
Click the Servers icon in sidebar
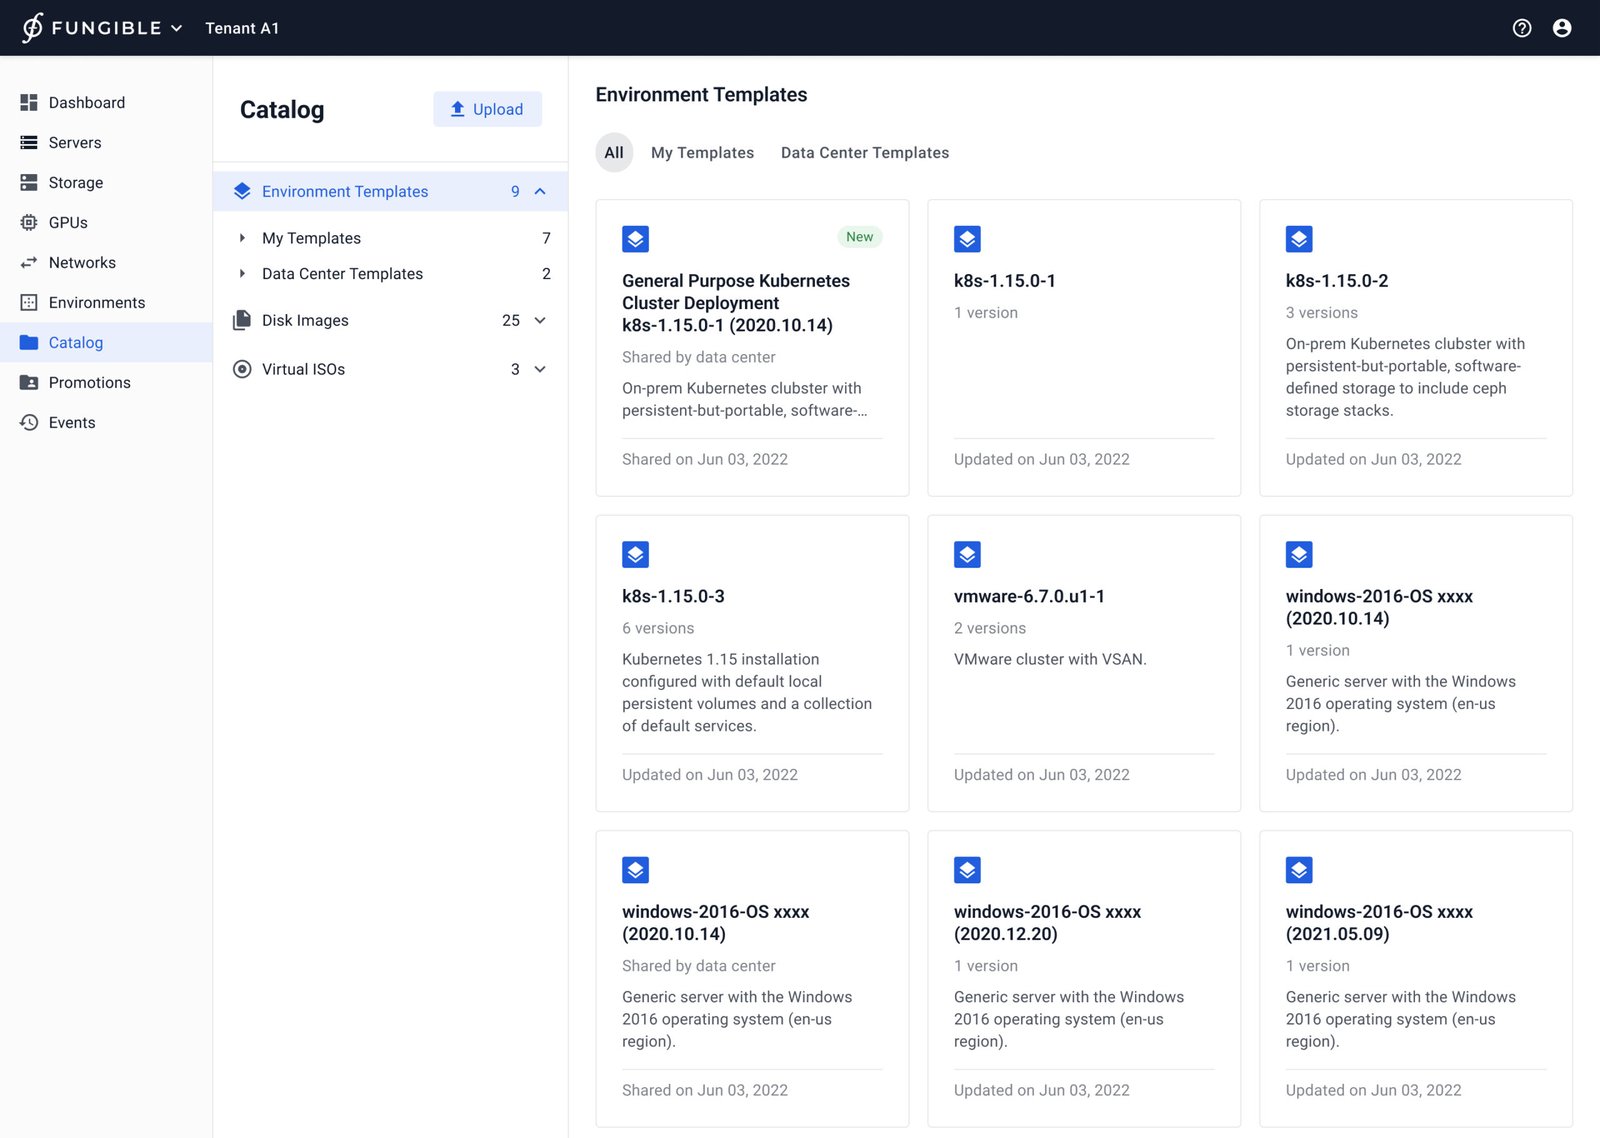click(29, 143)
